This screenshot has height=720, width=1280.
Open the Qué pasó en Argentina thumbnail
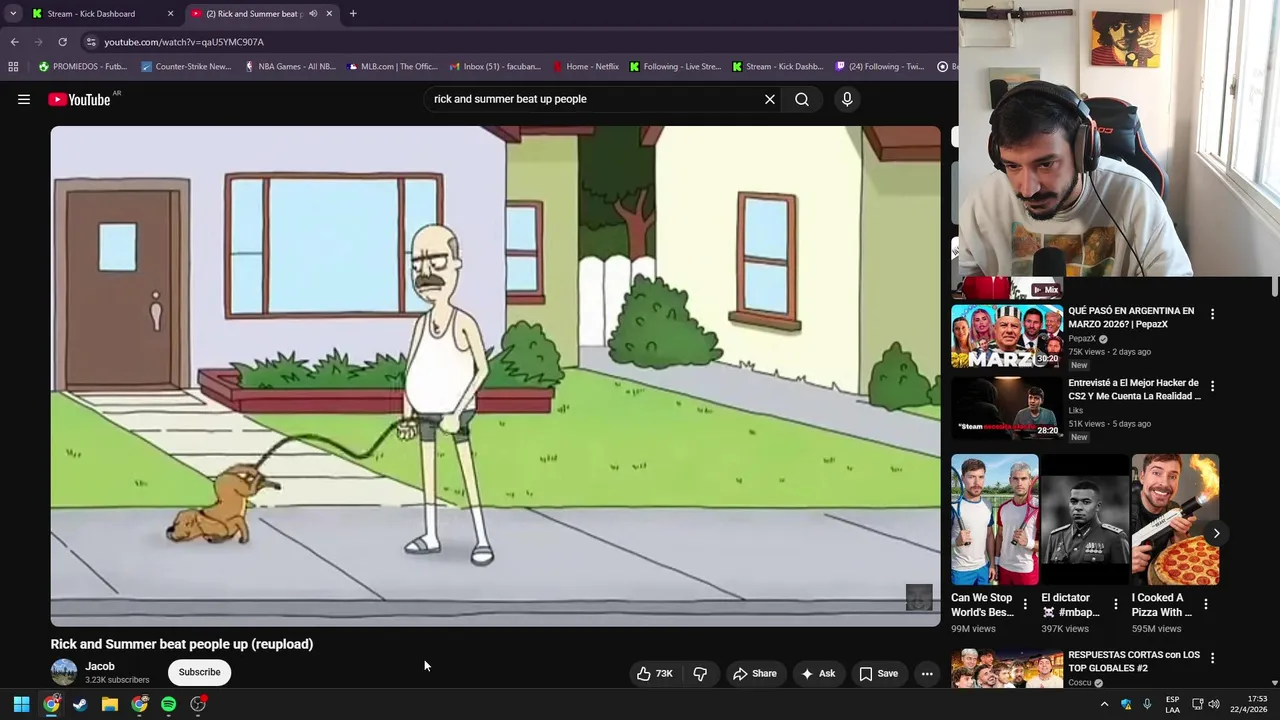click(x=1006, y=336)
